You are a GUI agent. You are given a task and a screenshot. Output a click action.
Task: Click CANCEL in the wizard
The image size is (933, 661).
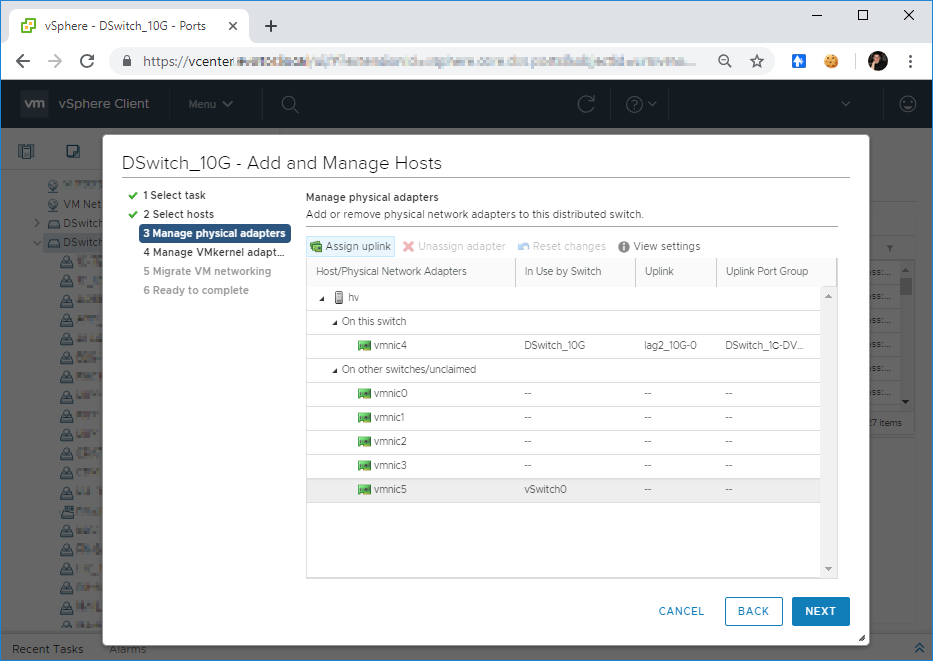click(x=681, y=611)
